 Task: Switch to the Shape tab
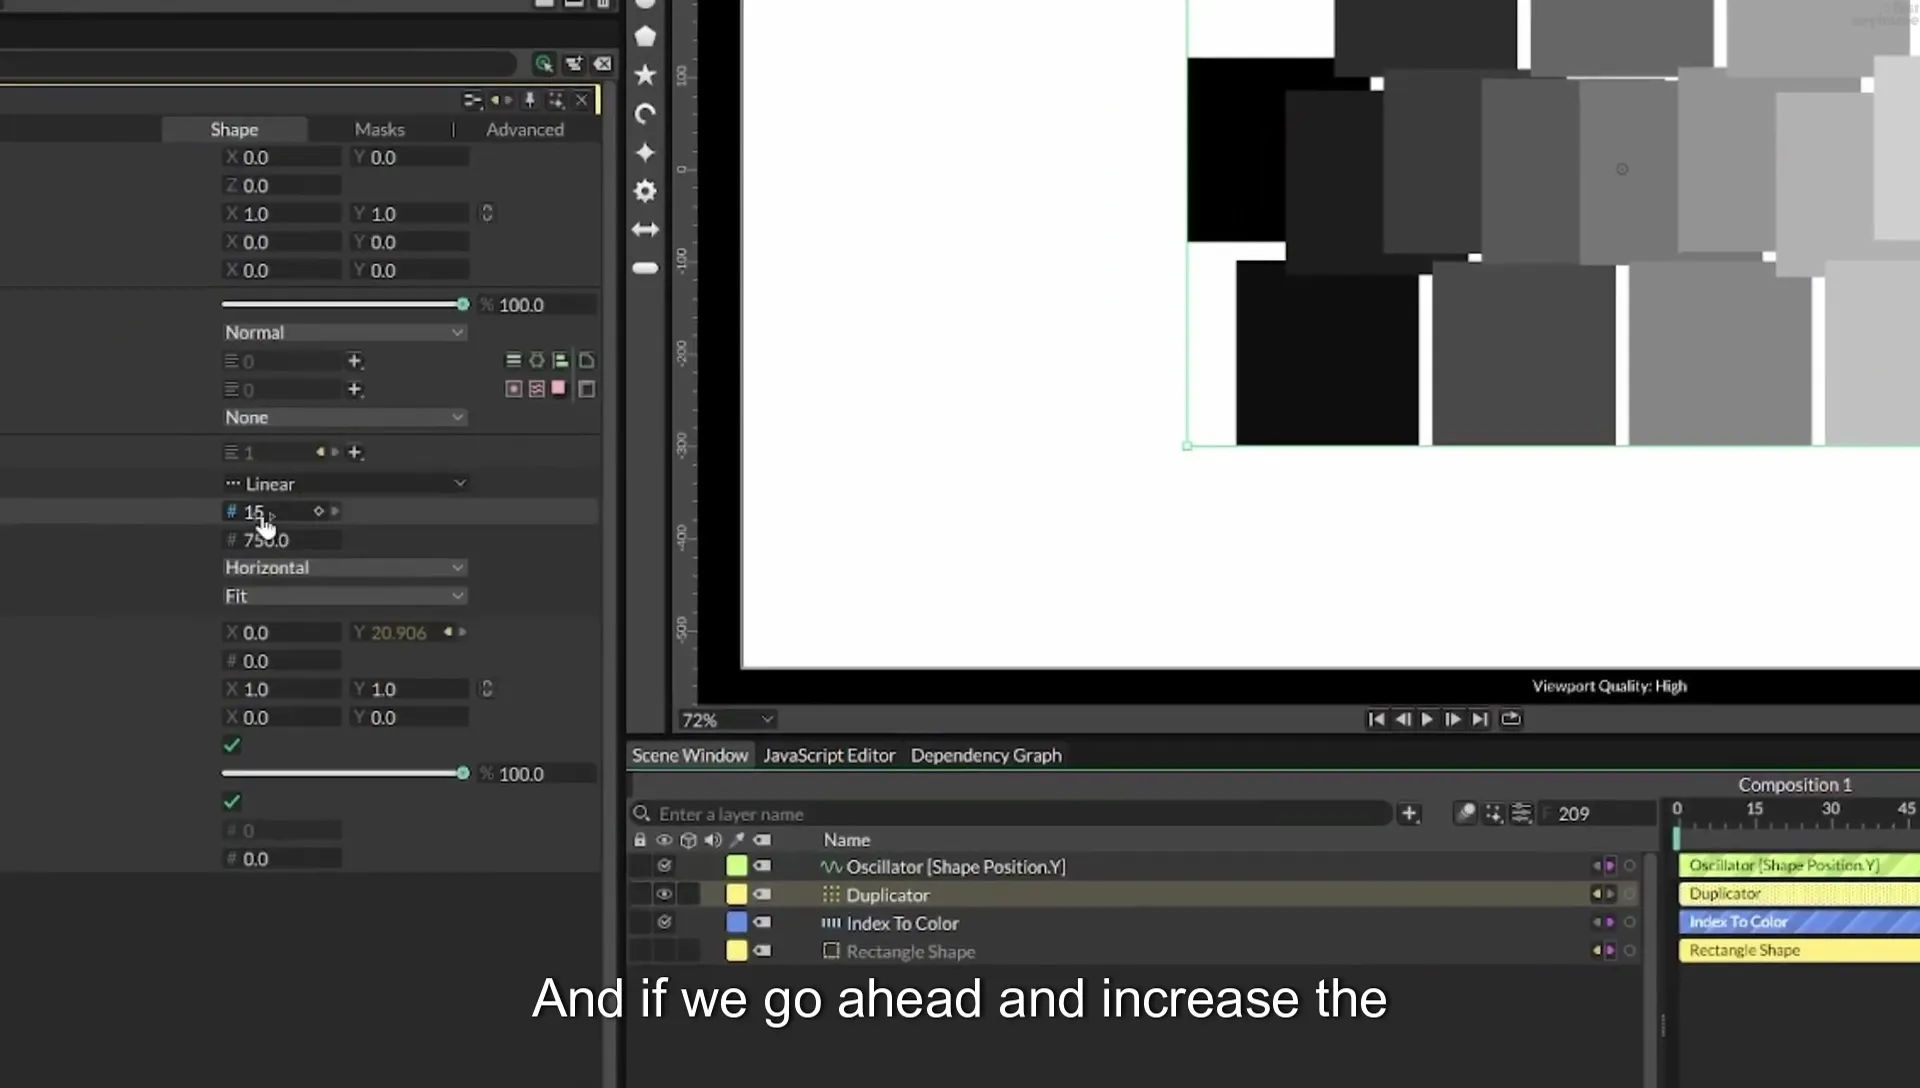pos(234,129)
